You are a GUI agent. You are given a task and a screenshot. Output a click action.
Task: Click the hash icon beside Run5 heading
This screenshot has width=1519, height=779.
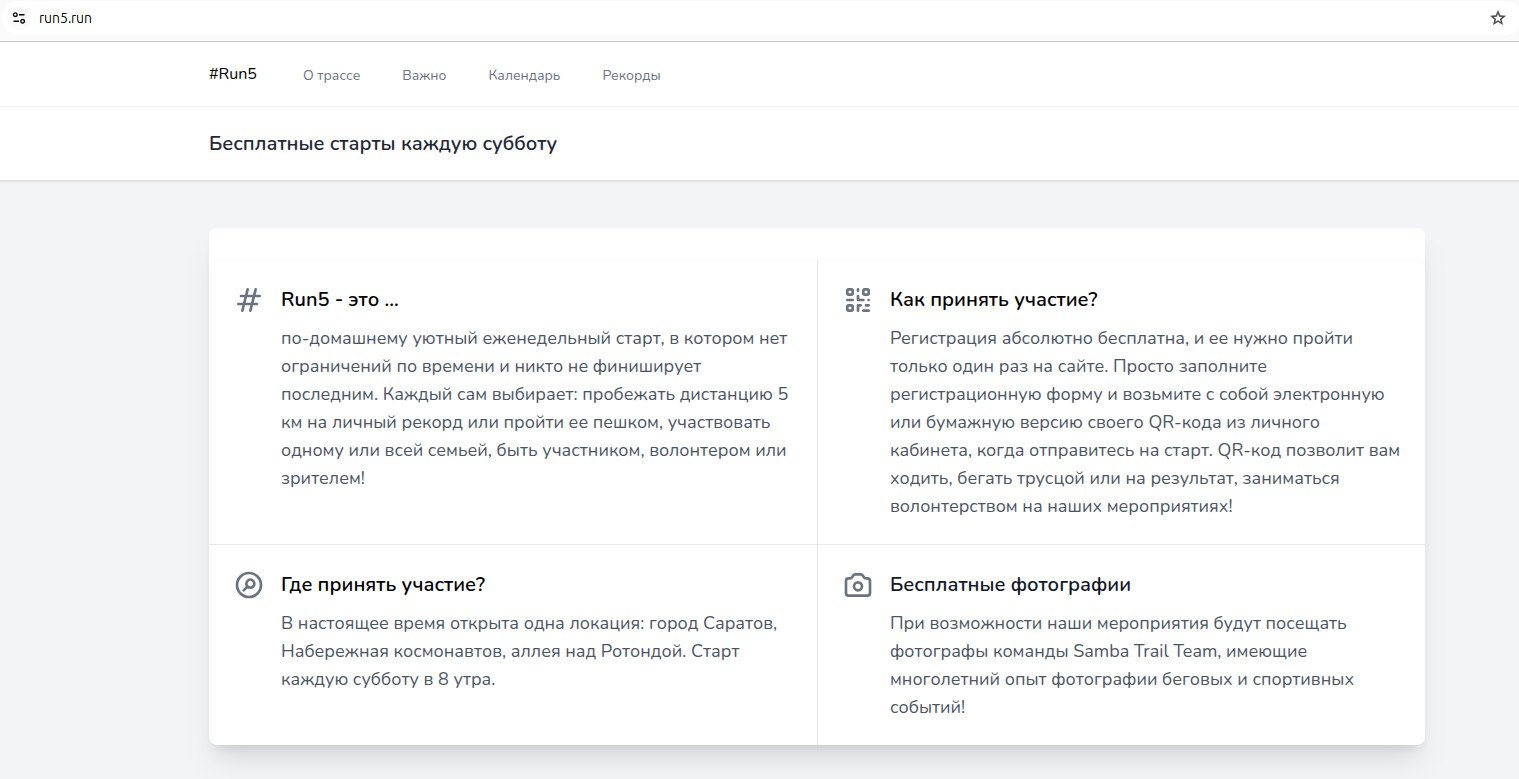point(248,300)
